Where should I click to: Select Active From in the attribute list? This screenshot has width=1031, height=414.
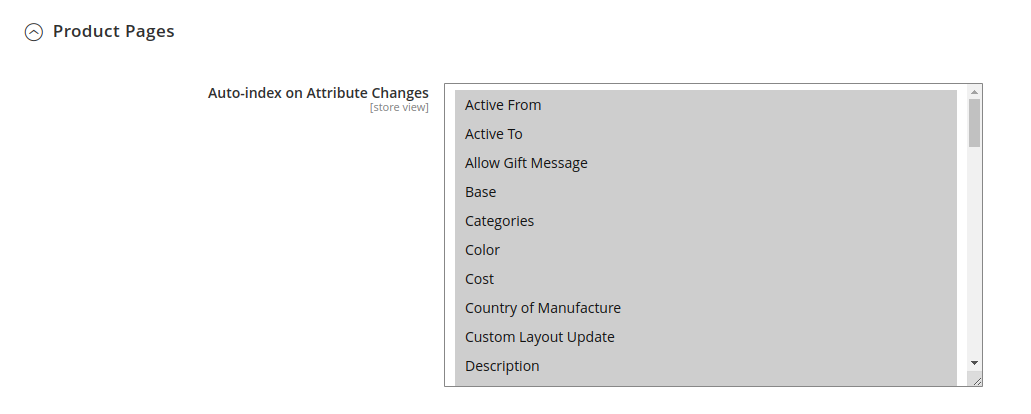[x=706, y=105]
